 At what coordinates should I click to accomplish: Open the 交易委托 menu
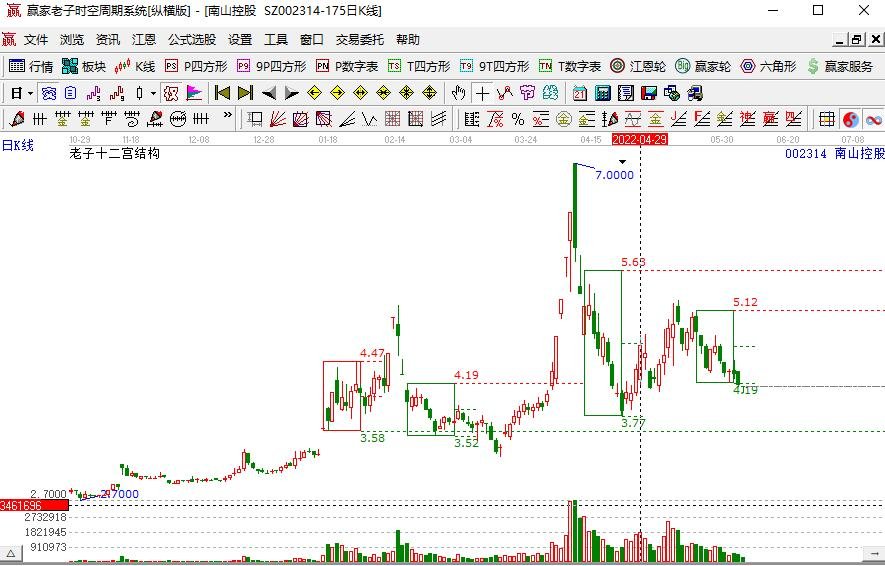pyautogui.click(x=360, y=40)
